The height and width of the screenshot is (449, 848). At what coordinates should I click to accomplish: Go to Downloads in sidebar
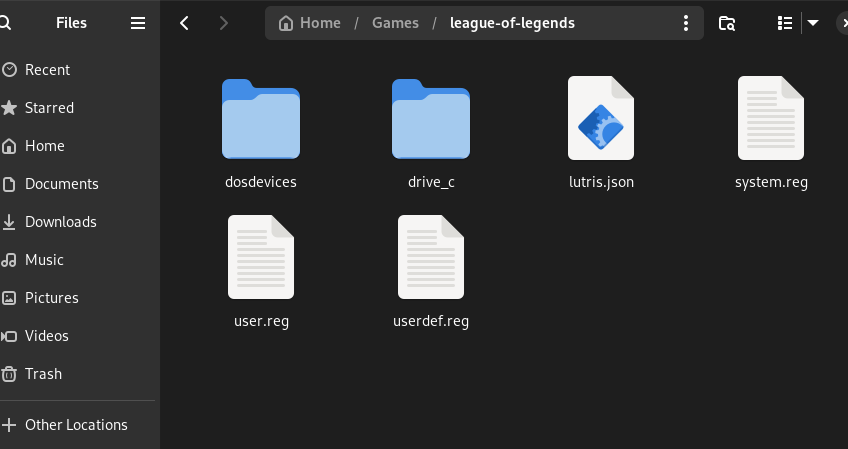(60, 222)
